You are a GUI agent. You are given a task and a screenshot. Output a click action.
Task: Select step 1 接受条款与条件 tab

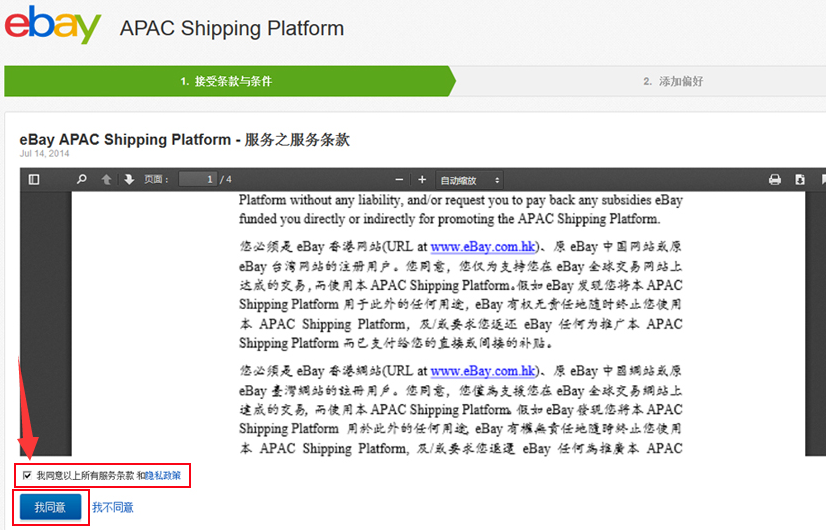click(226, 81)
